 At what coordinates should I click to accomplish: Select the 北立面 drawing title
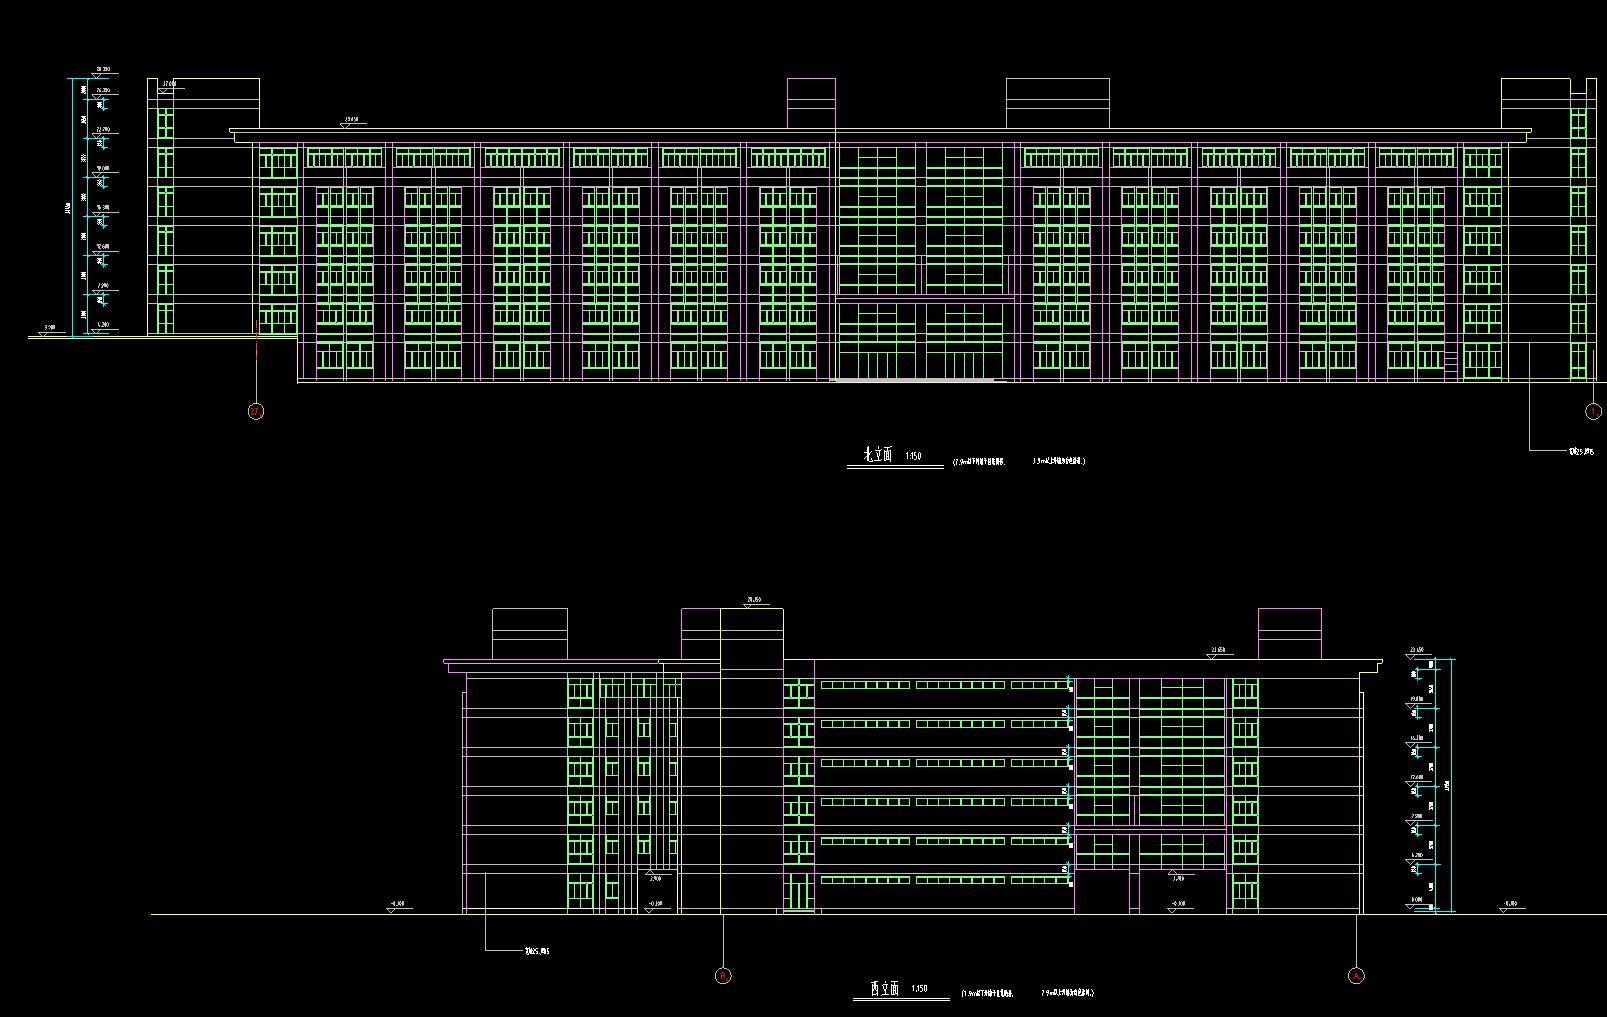[878, 456]
